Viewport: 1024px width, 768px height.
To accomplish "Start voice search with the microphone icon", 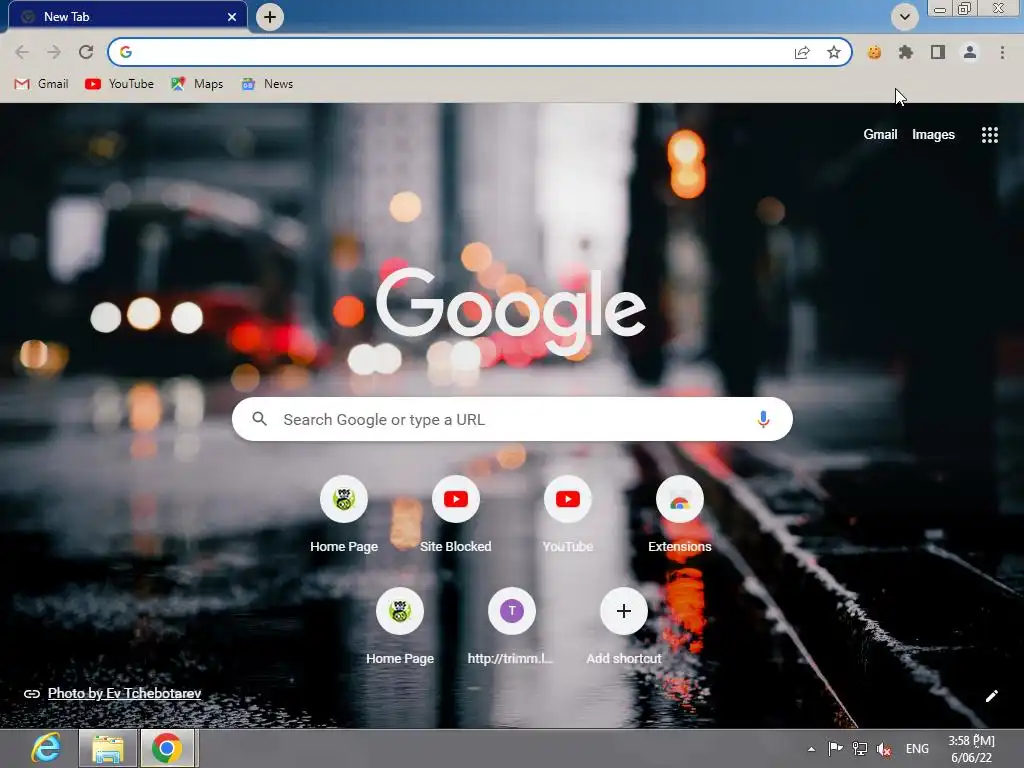I will (x=763, y=419).
